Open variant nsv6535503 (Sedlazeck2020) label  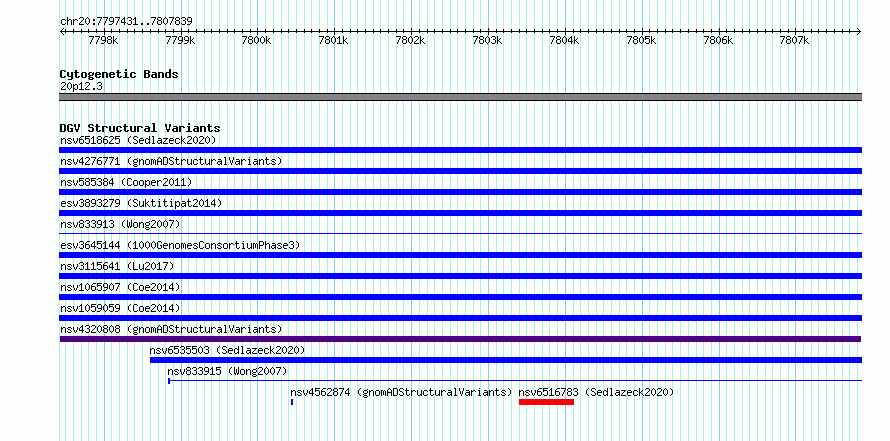[x=227, y=350]
